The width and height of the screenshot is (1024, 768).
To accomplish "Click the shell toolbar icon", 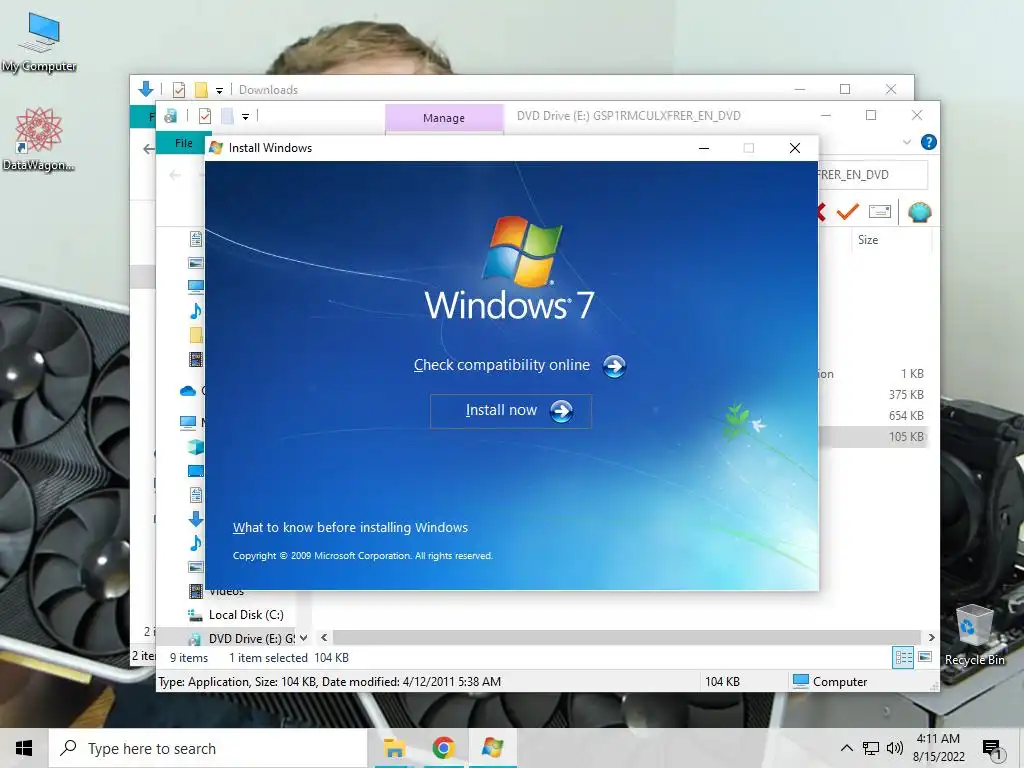I will [919, 212].
